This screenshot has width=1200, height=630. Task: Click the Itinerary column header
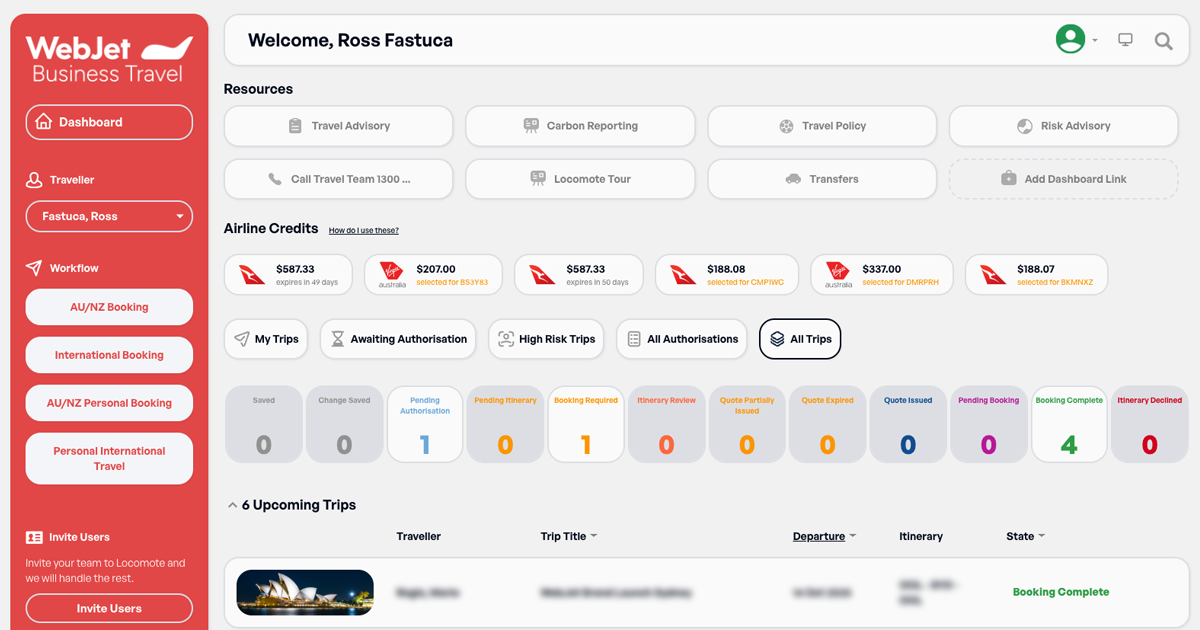(x=921, y=536)
